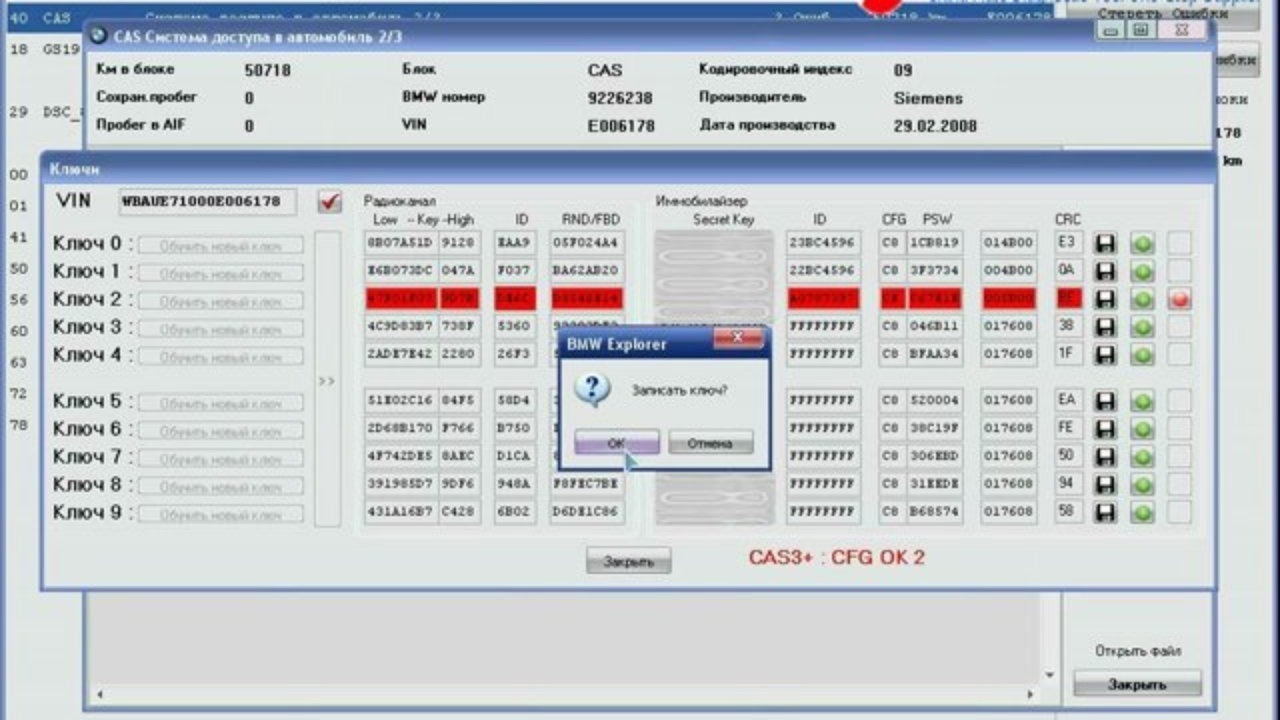Toggle the rightmost checkbox in Ключ 1 row
The image size is (1280, 720).
[x=1180, y=271]
